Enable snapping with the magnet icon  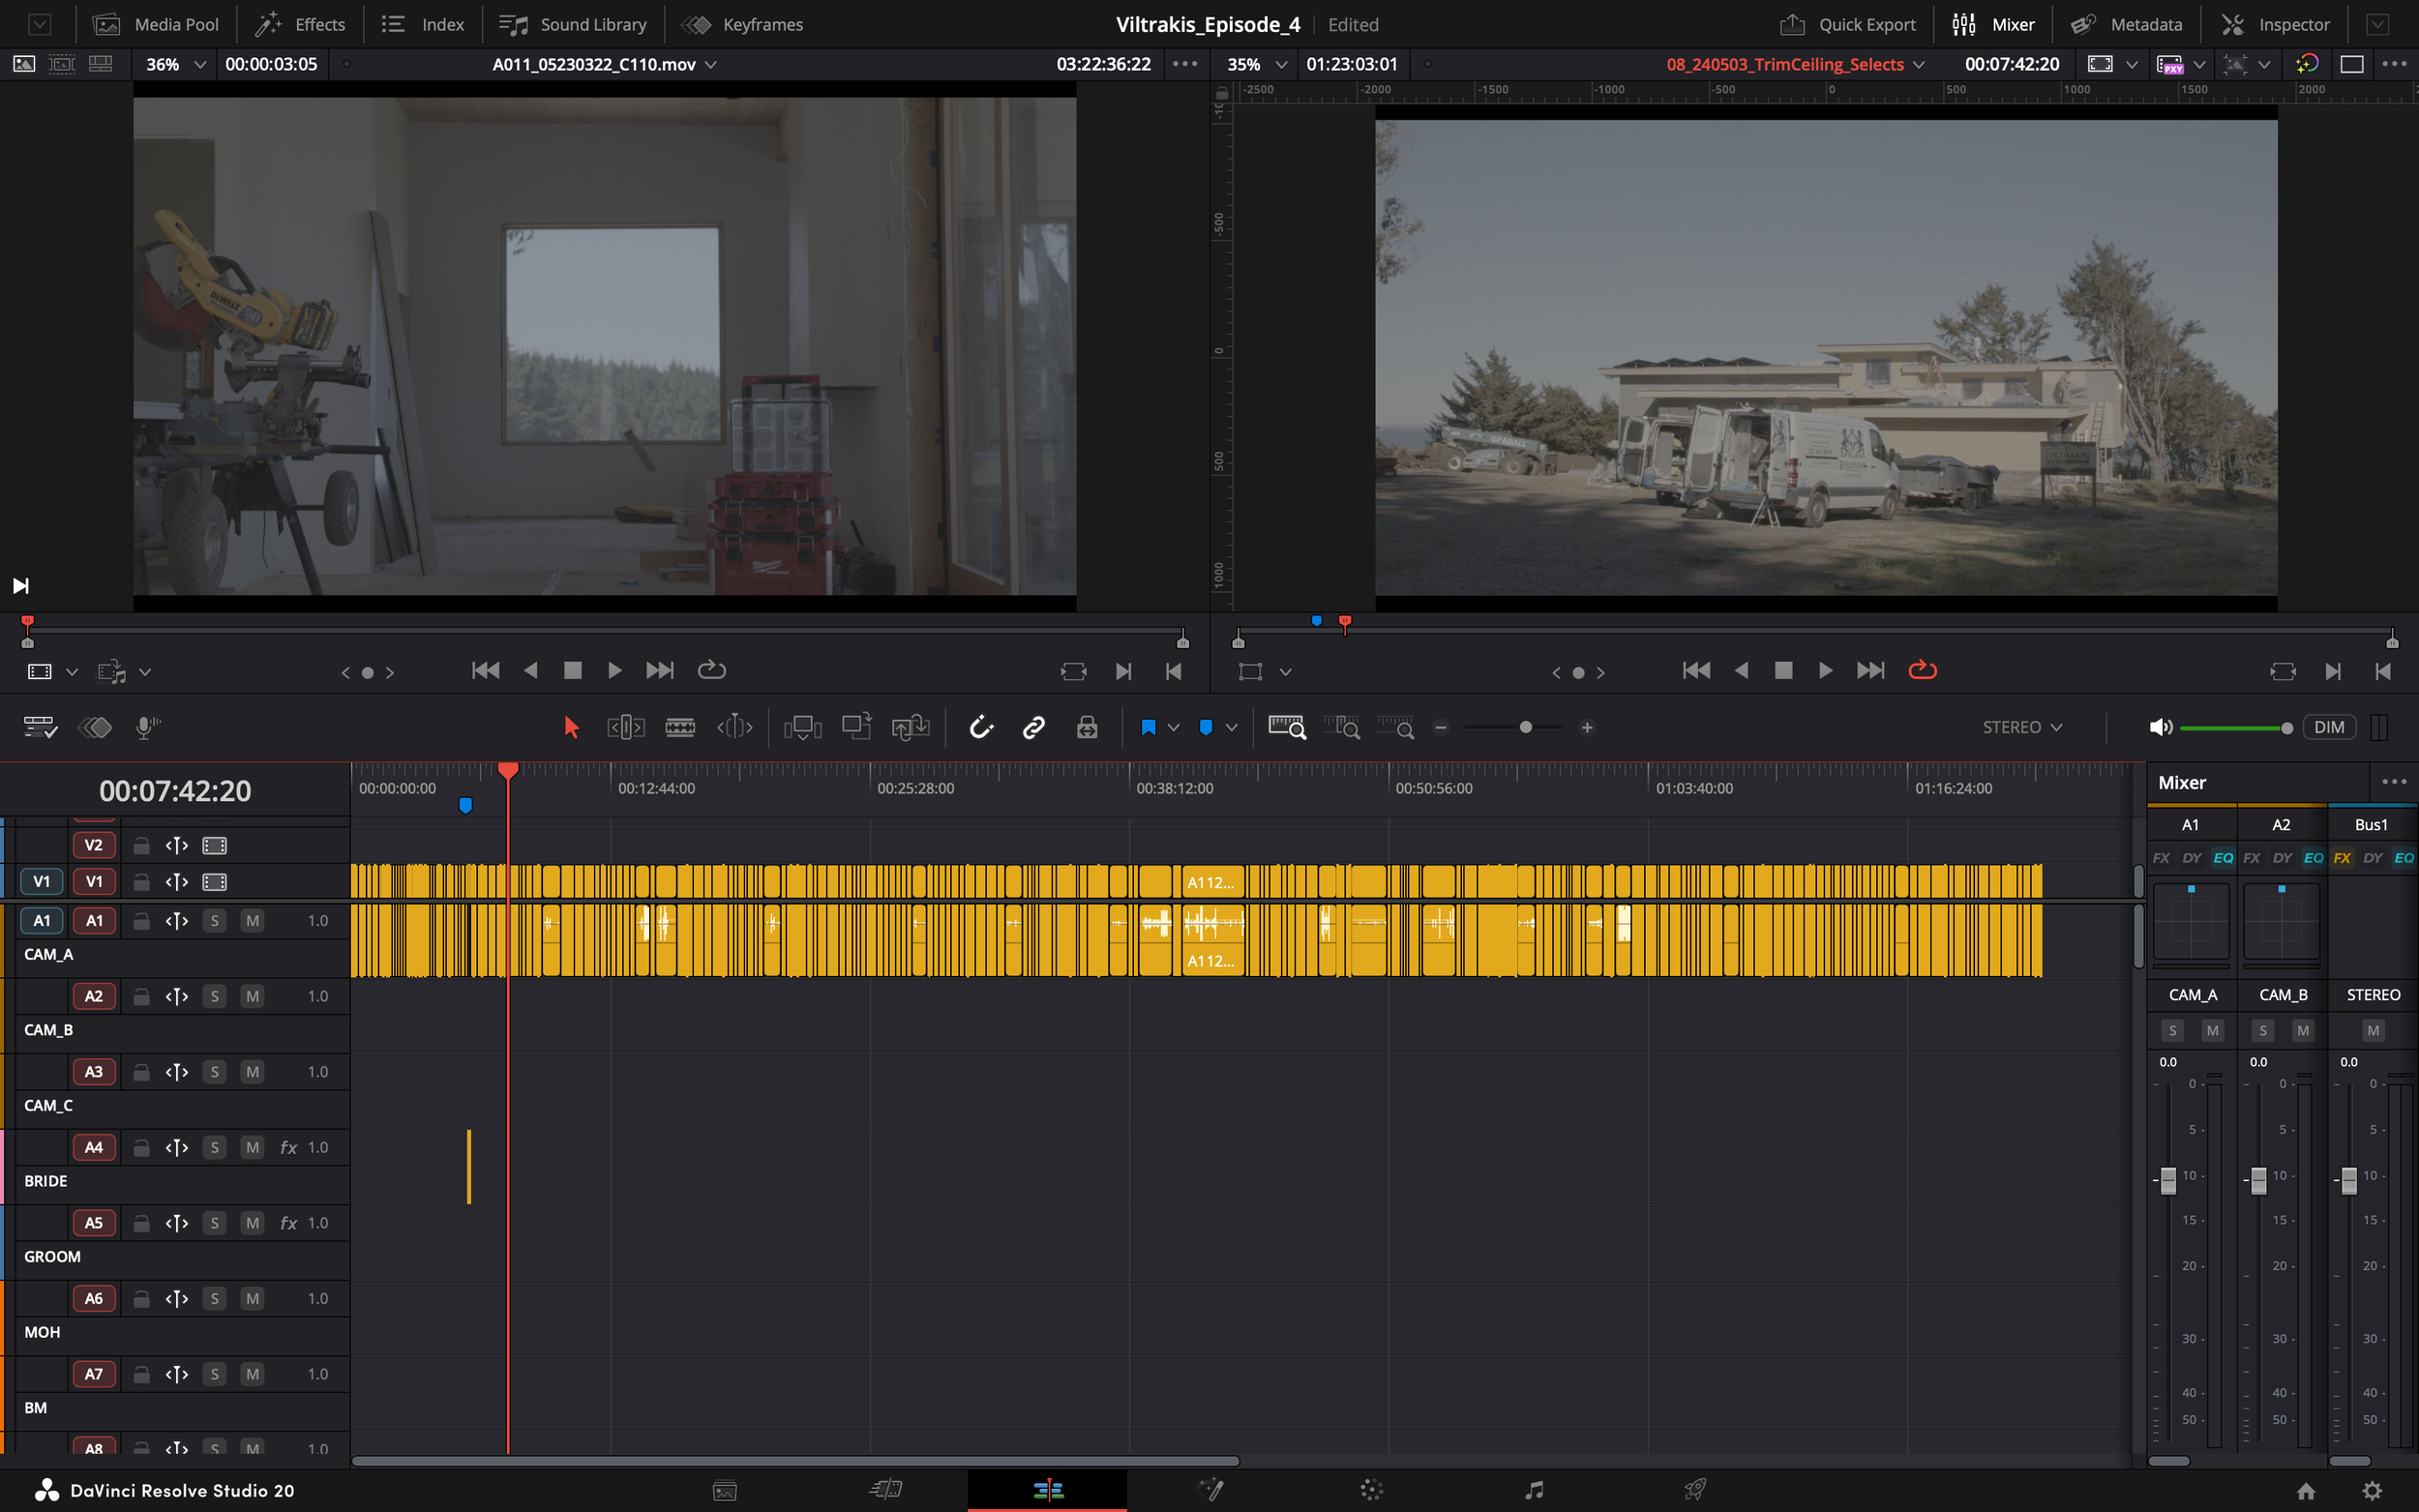point(981,727)
